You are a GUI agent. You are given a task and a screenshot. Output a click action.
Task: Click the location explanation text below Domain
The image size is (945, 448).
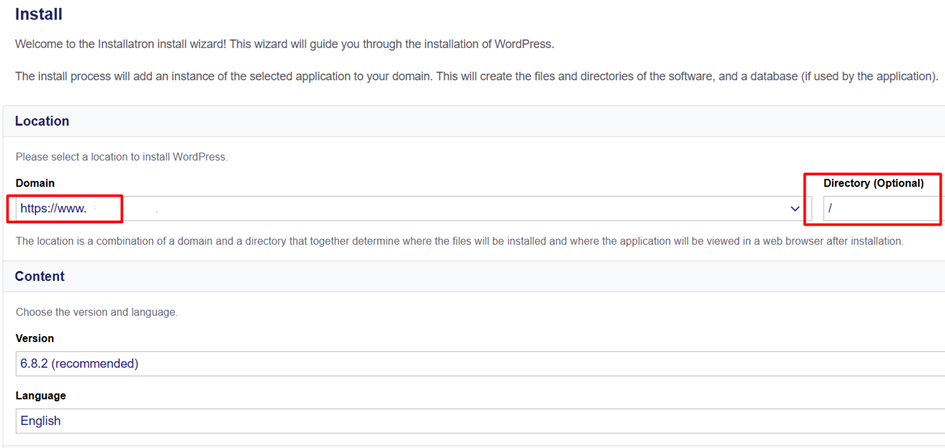coord(459,241)
